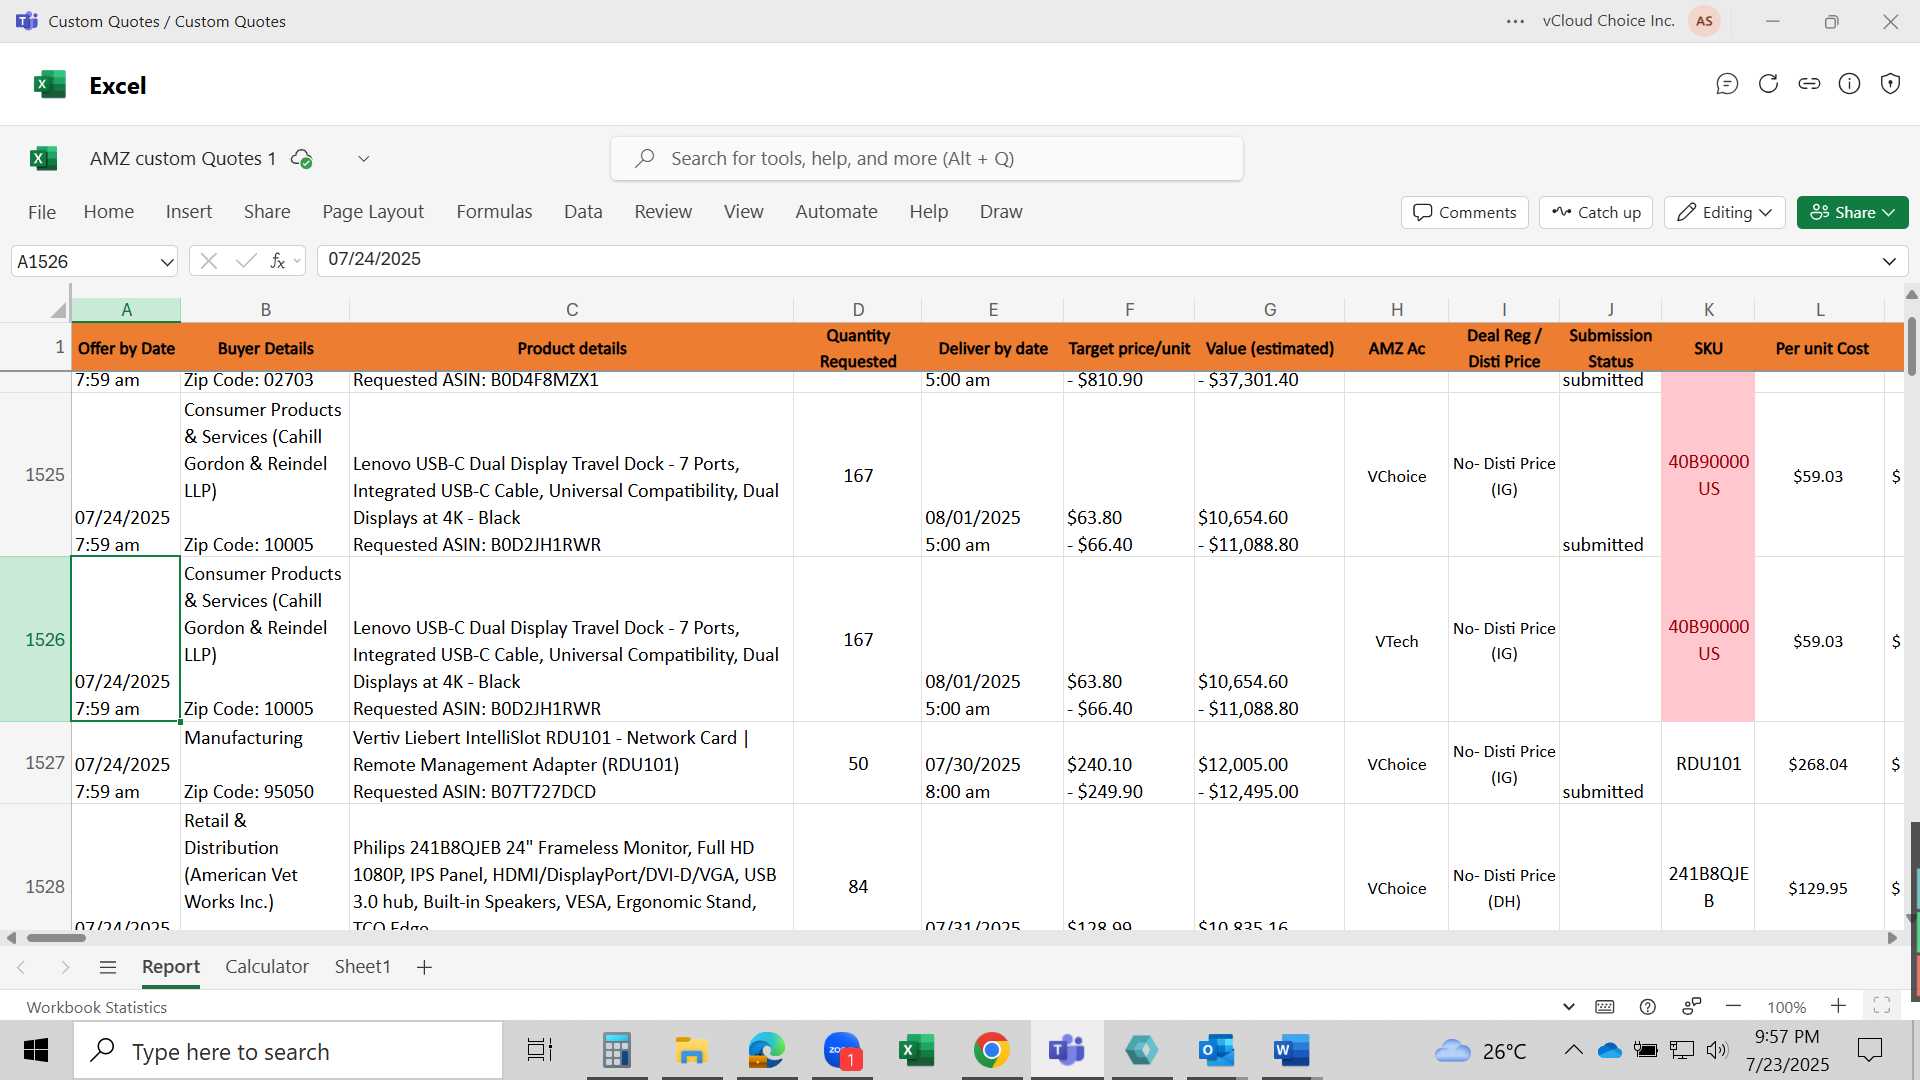Select the VTech AMZ Ac cell

point(1396,640)
